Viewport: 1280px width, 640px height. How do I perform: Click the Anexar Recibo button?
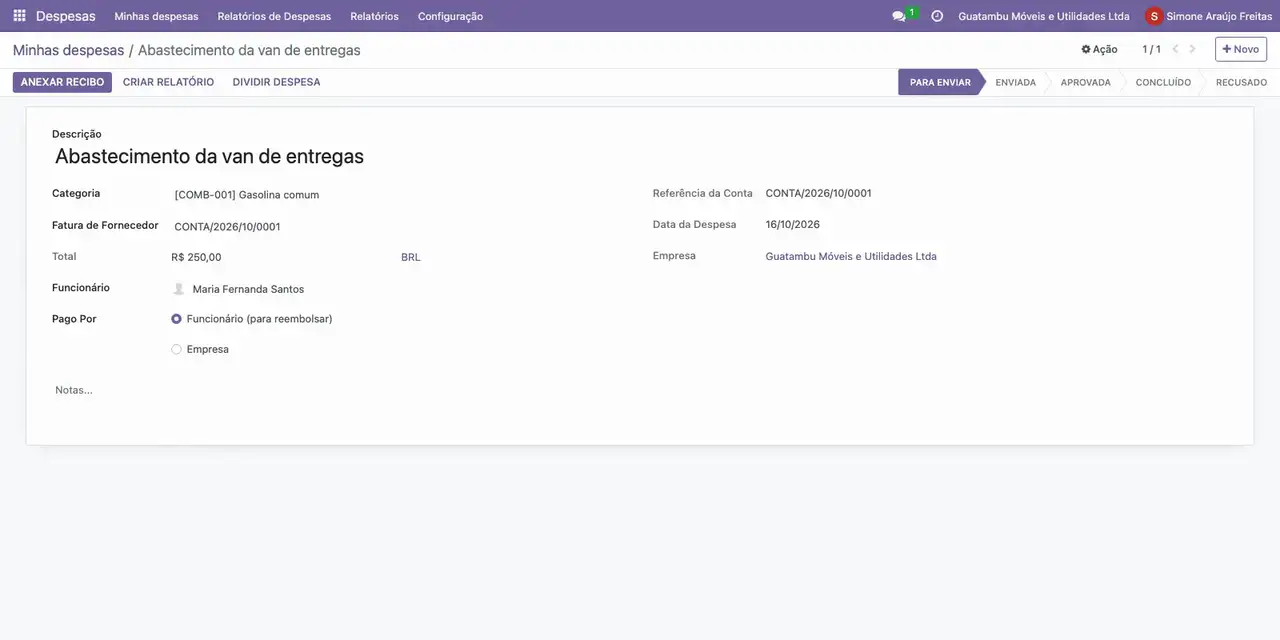point(62,82)
